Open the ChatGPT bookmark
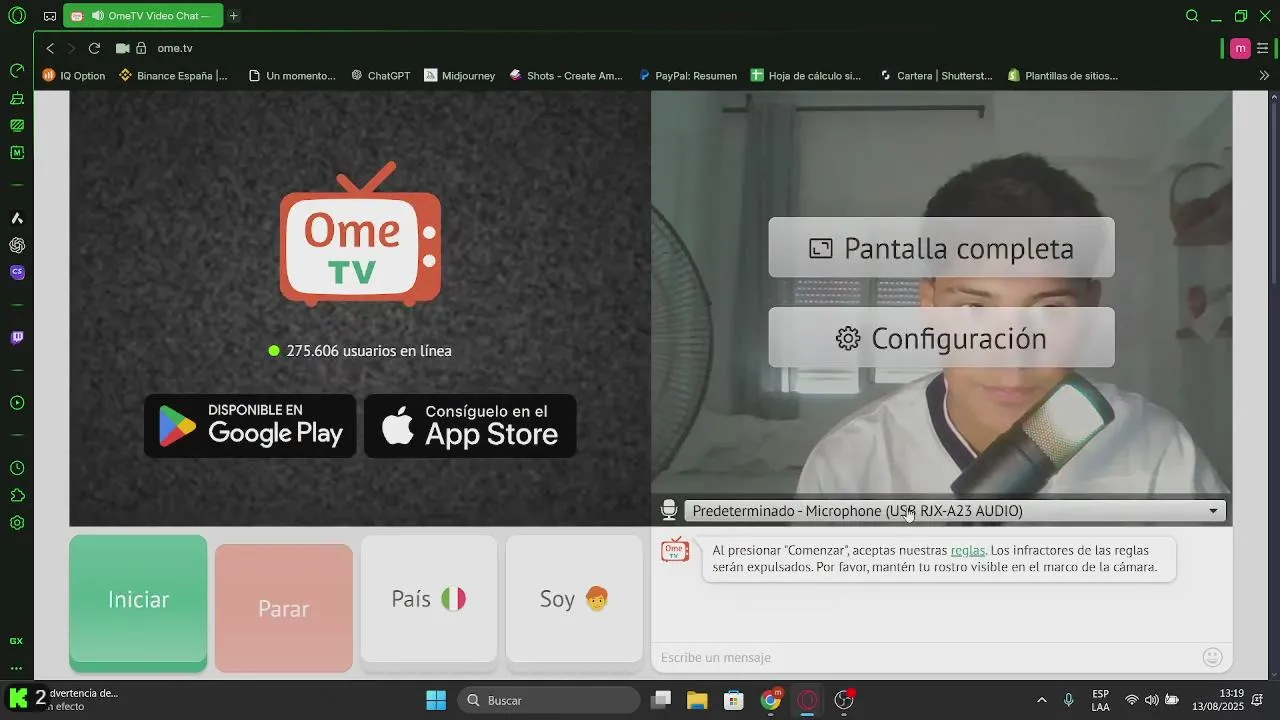This screenshot has width=1280, height=720. click(380, 75)
